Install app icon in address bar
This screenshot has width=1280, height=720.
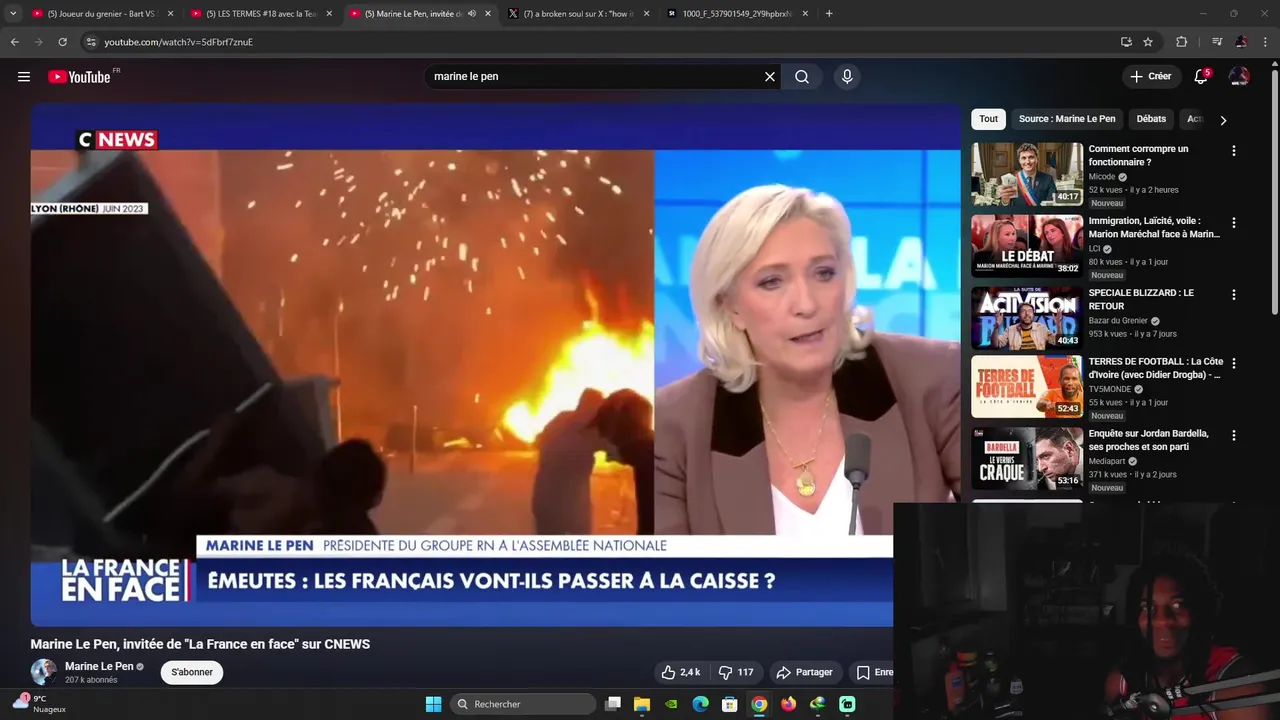(x=1126, y=42)
